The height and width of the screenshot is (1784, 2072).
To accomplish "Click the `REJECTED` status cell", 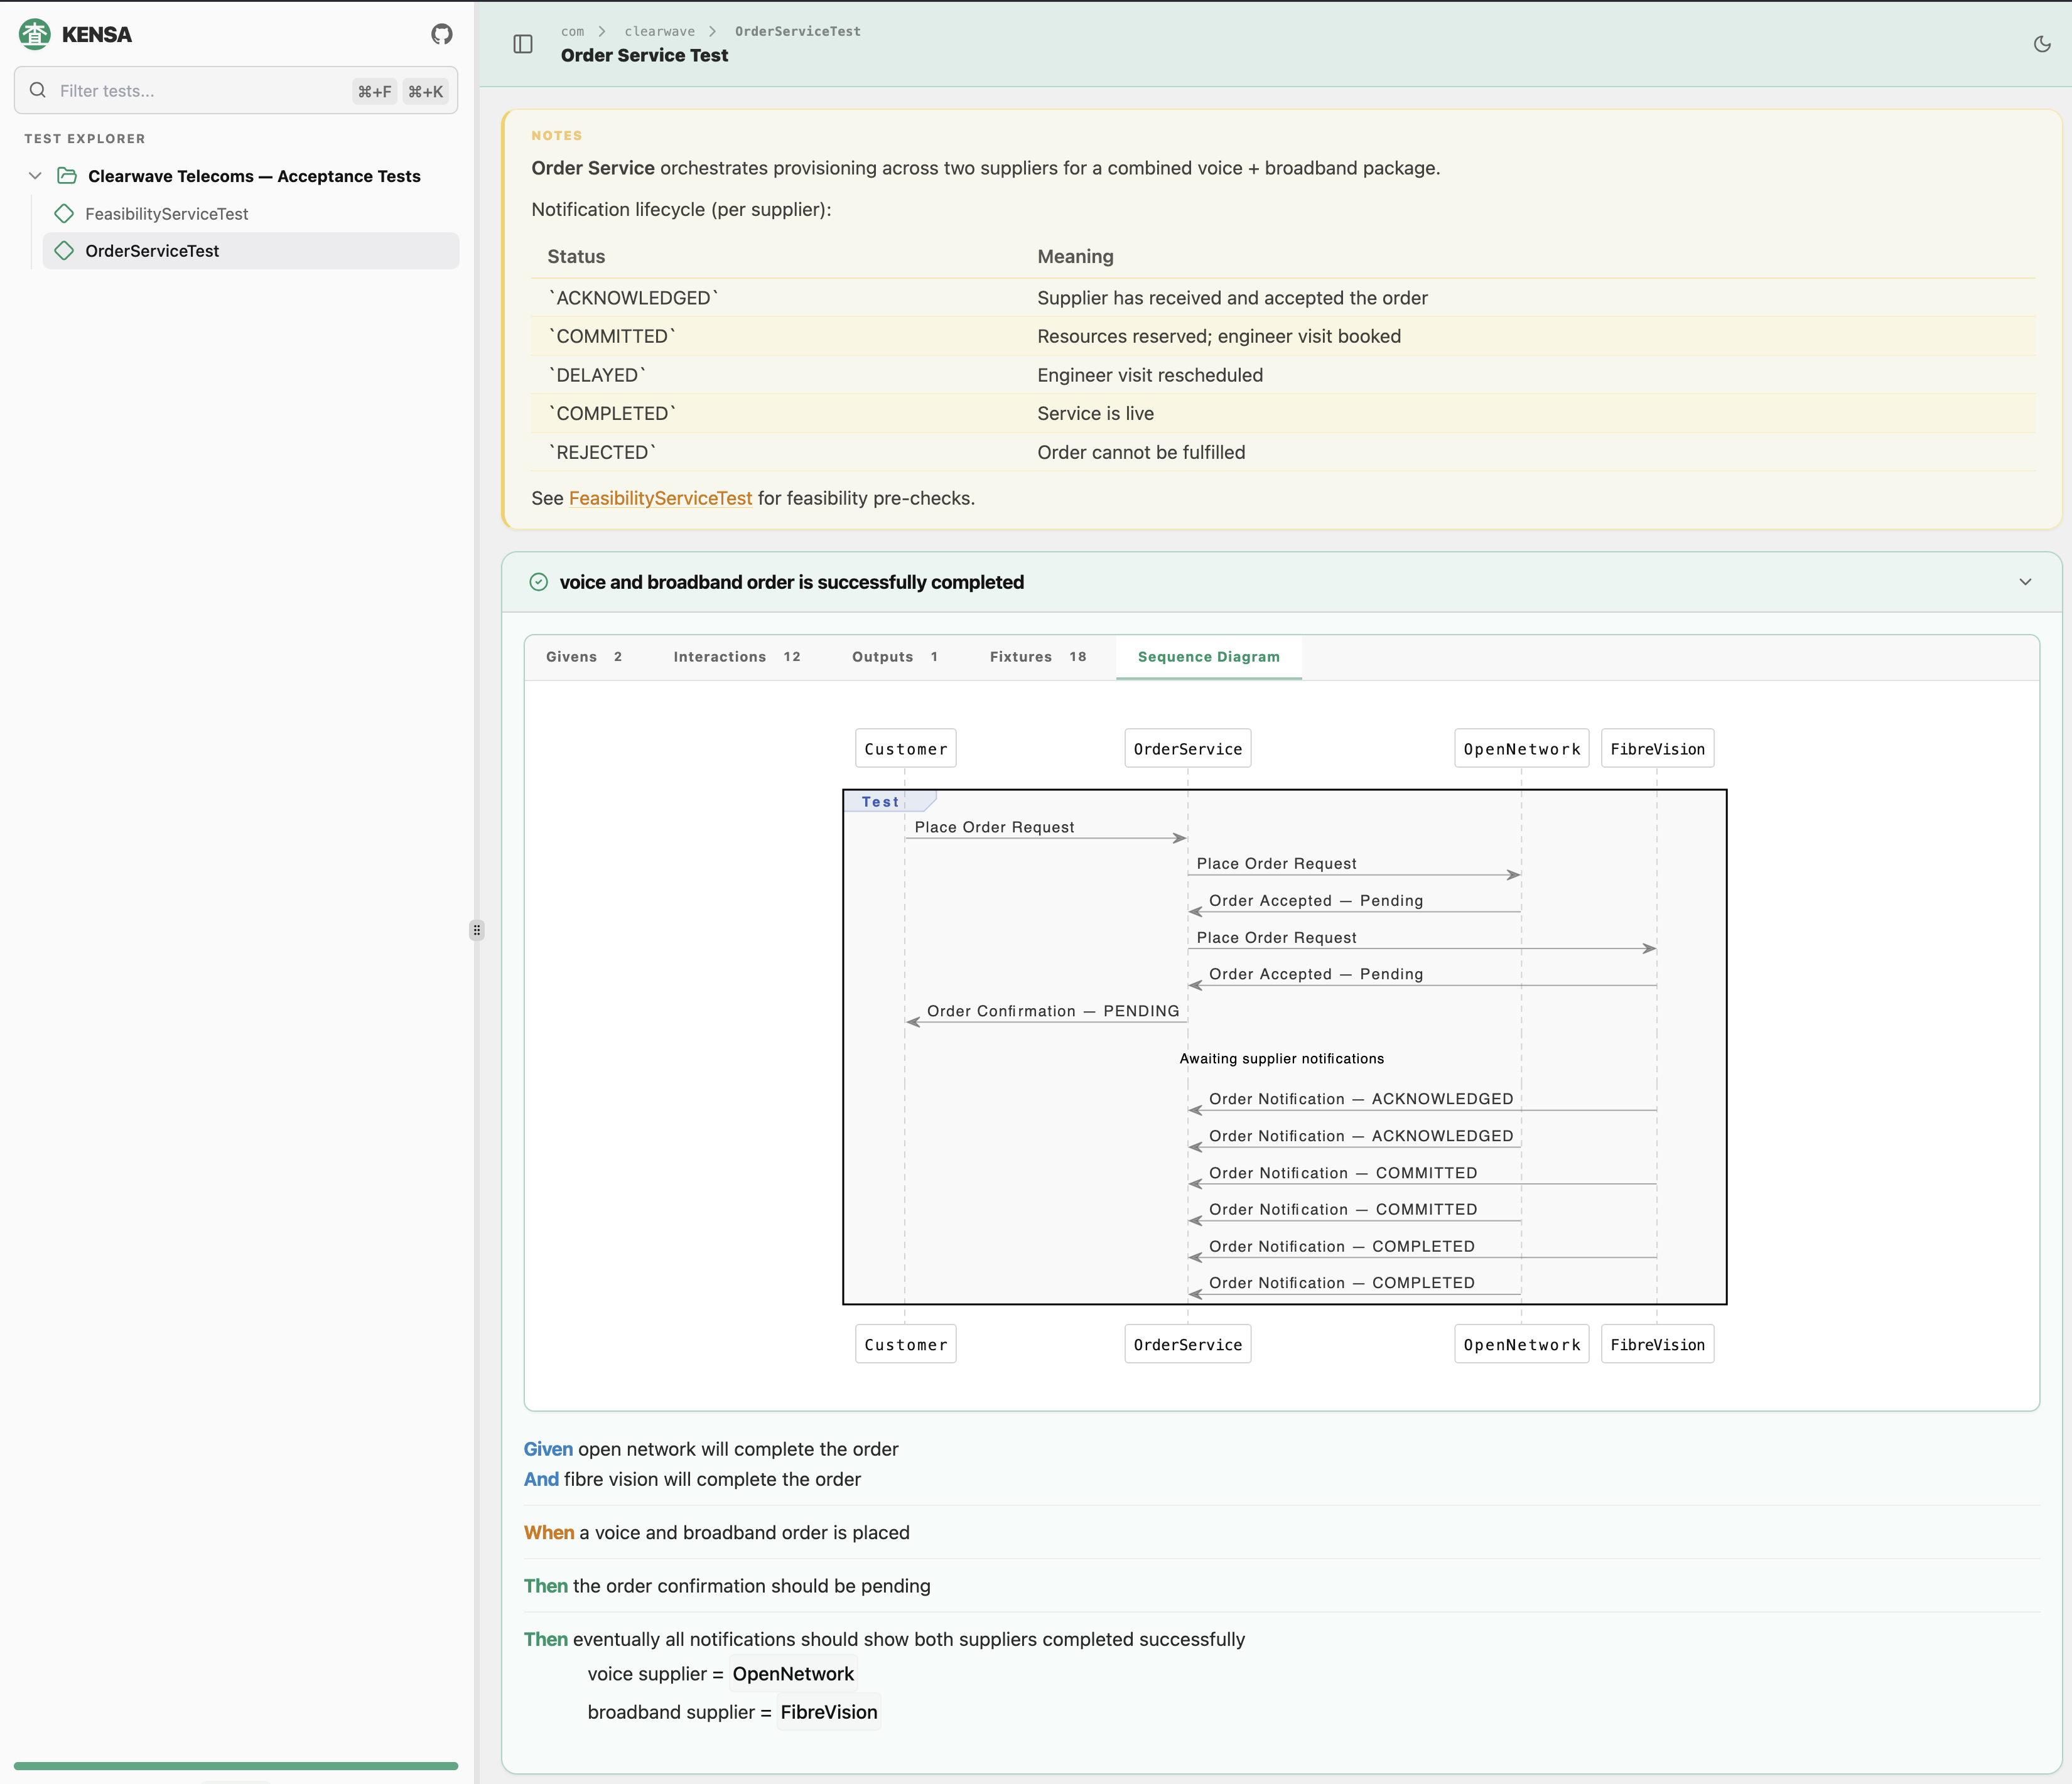I will (x=602, y=452).
